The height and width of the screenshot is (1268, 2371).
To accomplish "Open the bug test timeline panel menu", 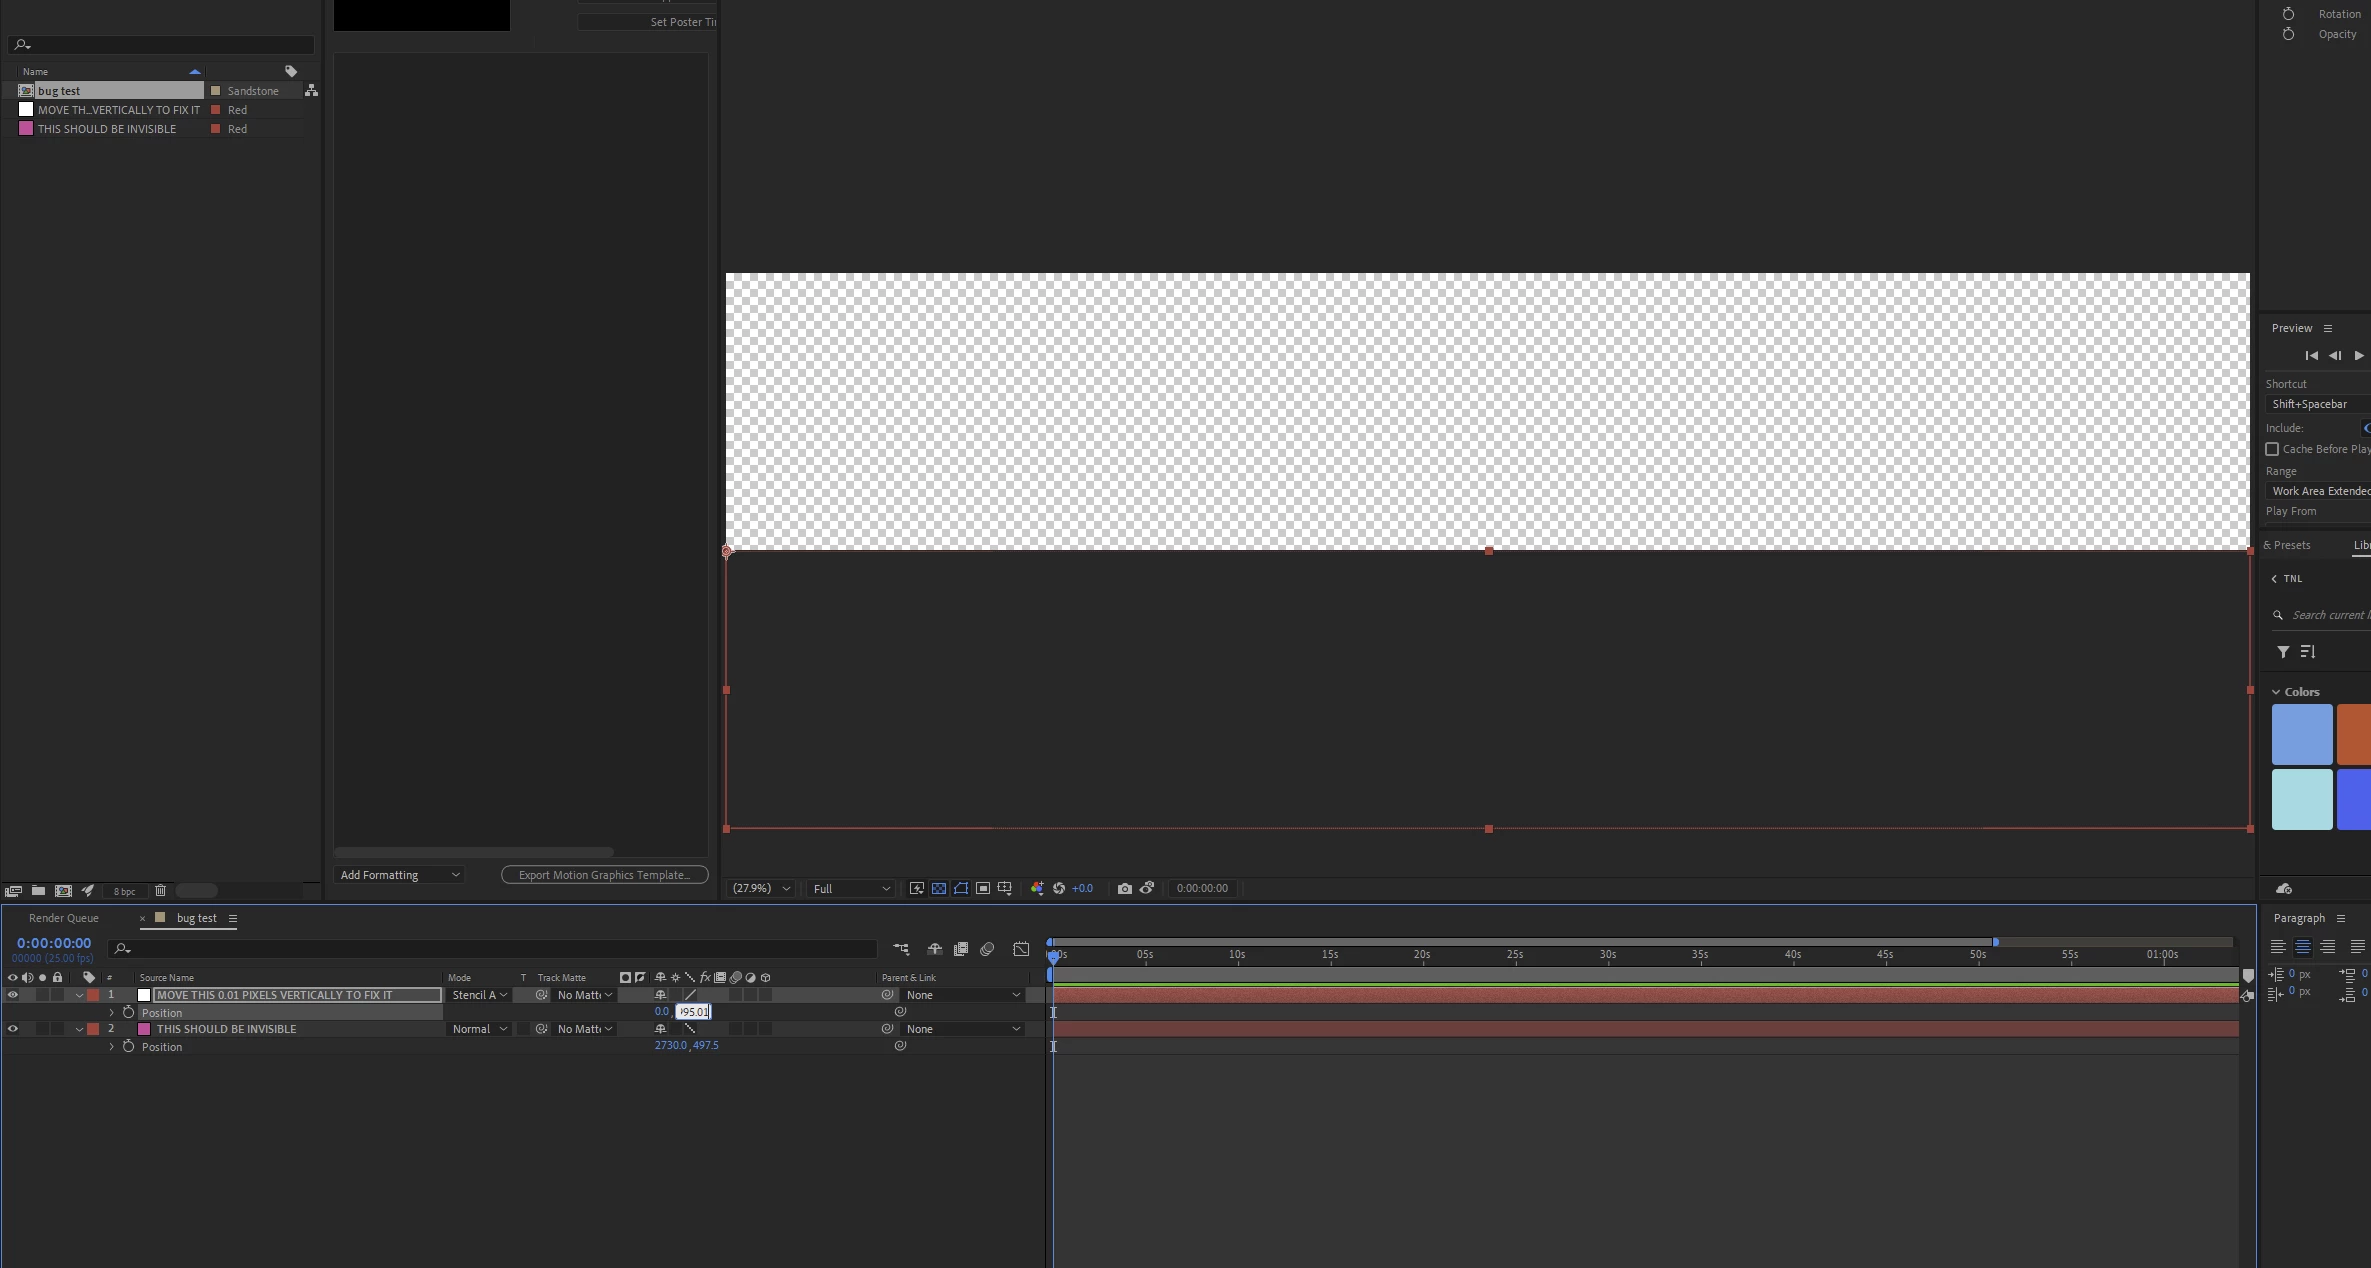I will coord(233,918).
